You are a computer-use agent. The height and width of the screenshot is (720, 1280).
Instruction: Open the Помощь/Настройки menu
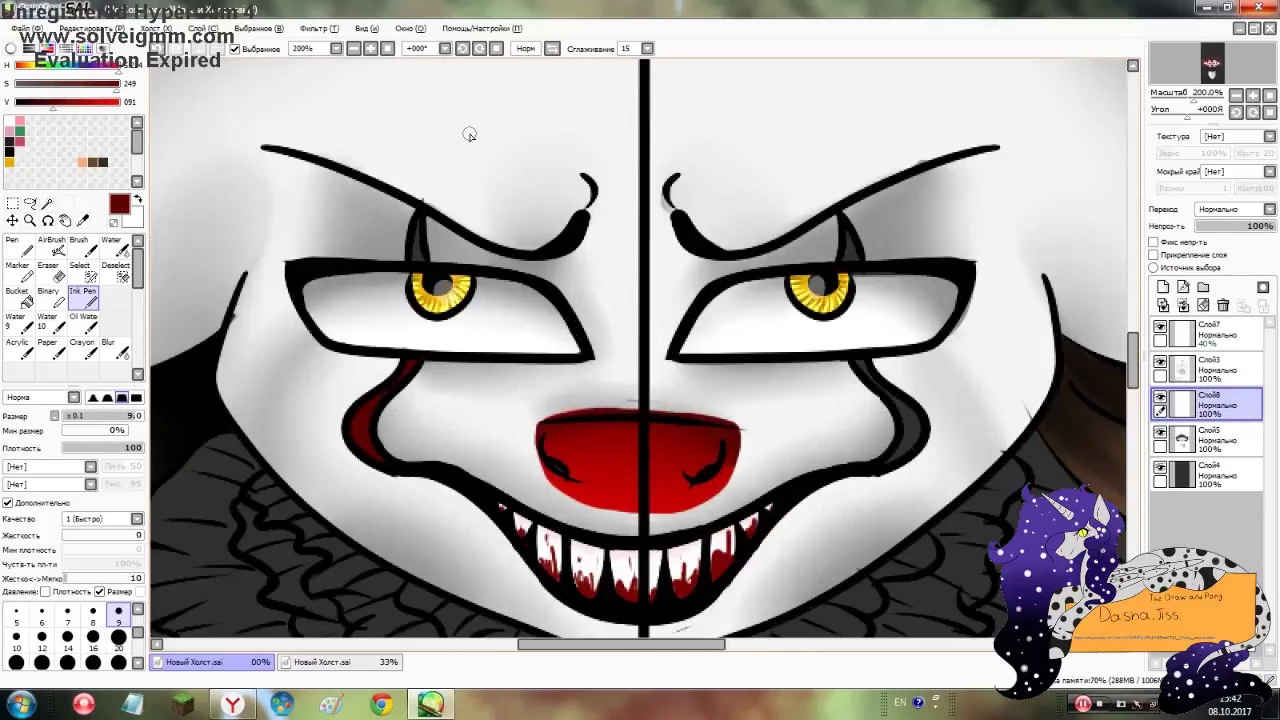[x=481, y=28]
